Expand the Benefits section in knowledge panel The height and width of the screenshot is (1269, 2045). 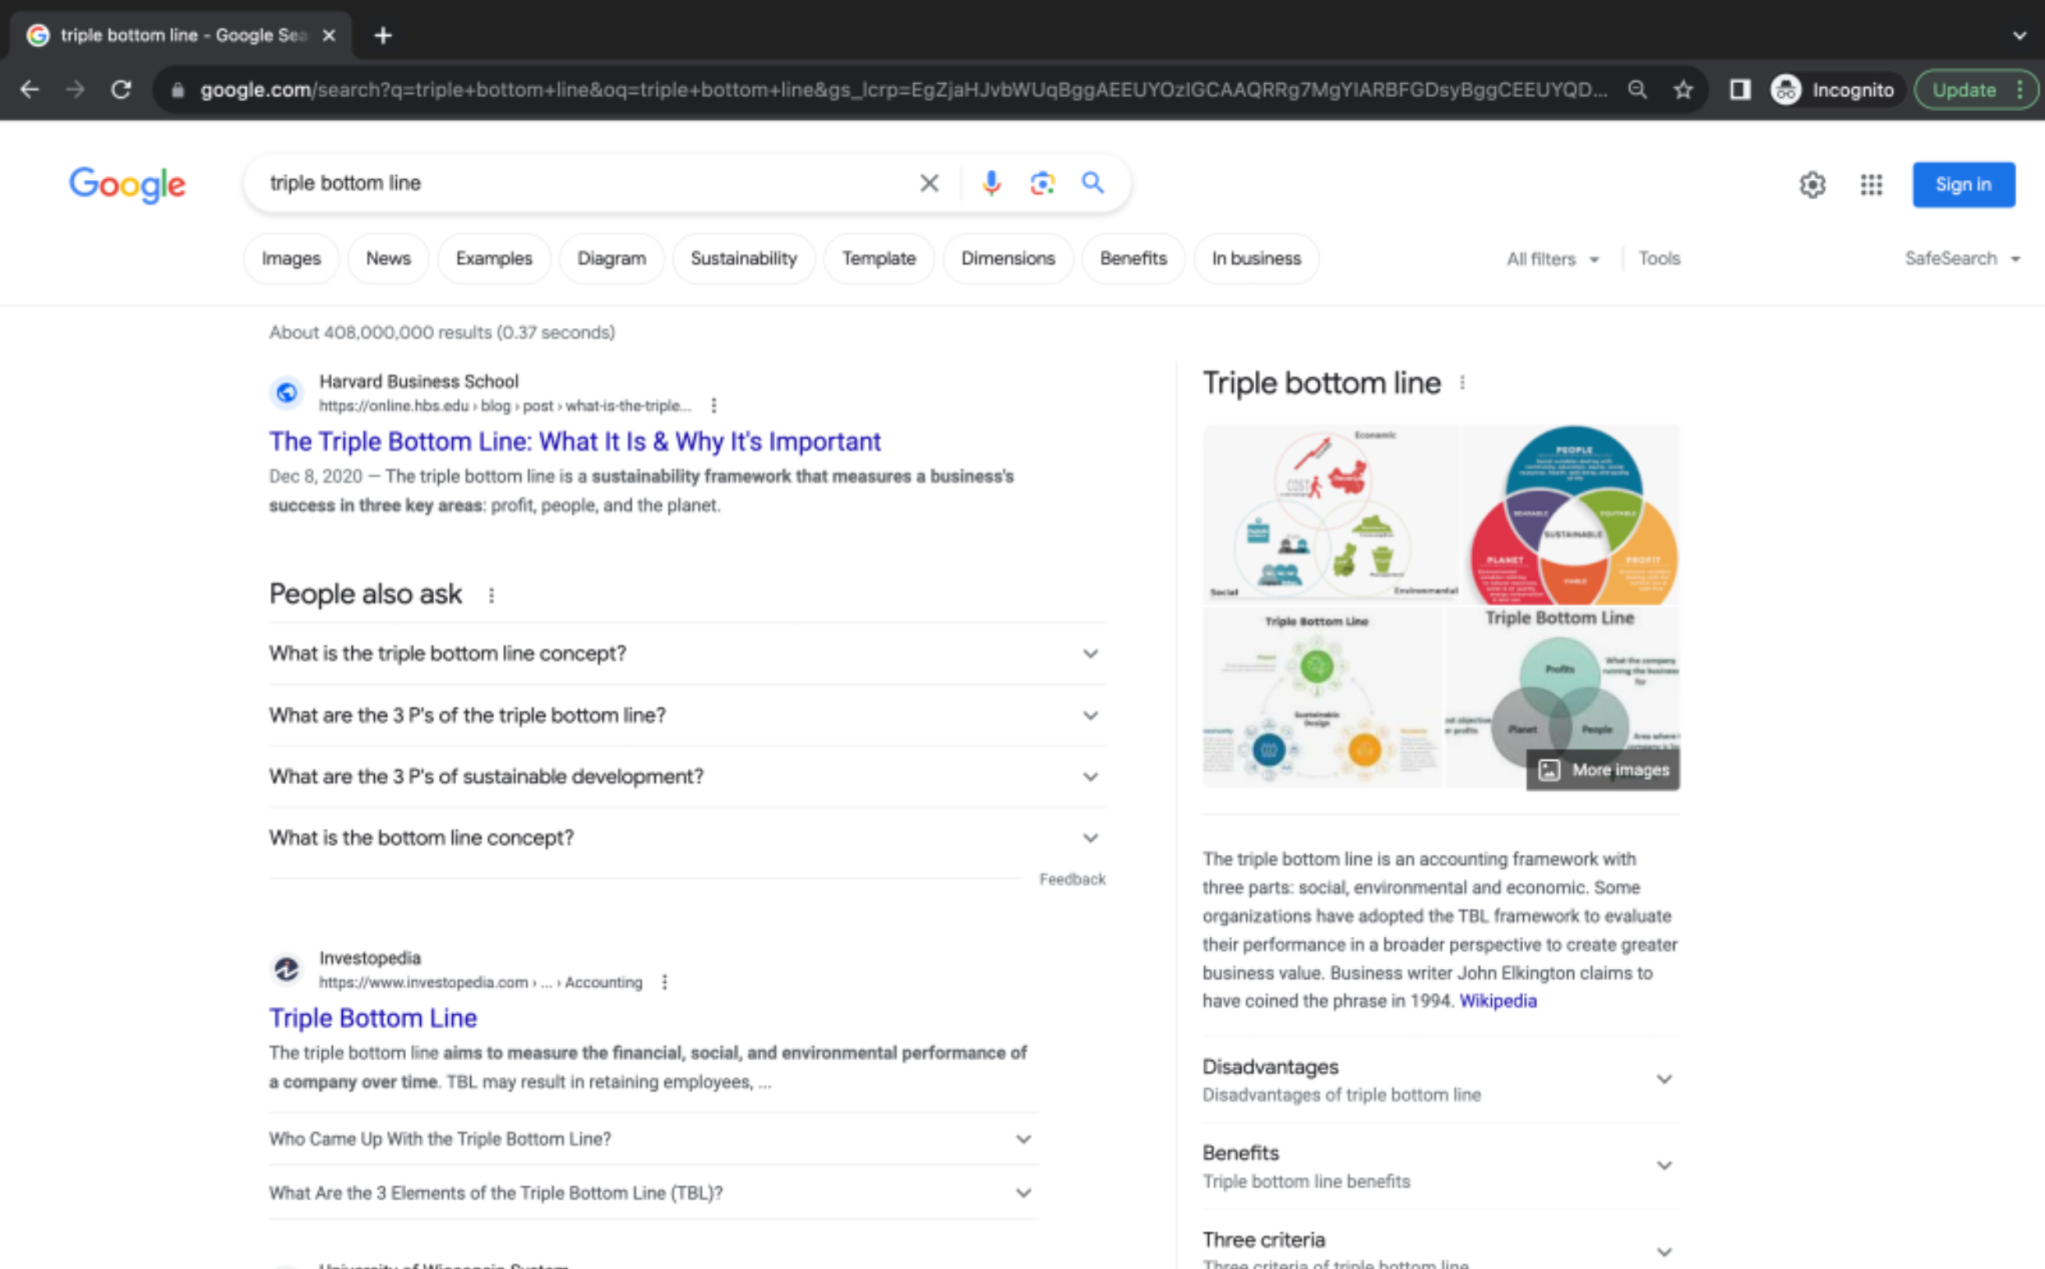click(x=1441, y=1166)
